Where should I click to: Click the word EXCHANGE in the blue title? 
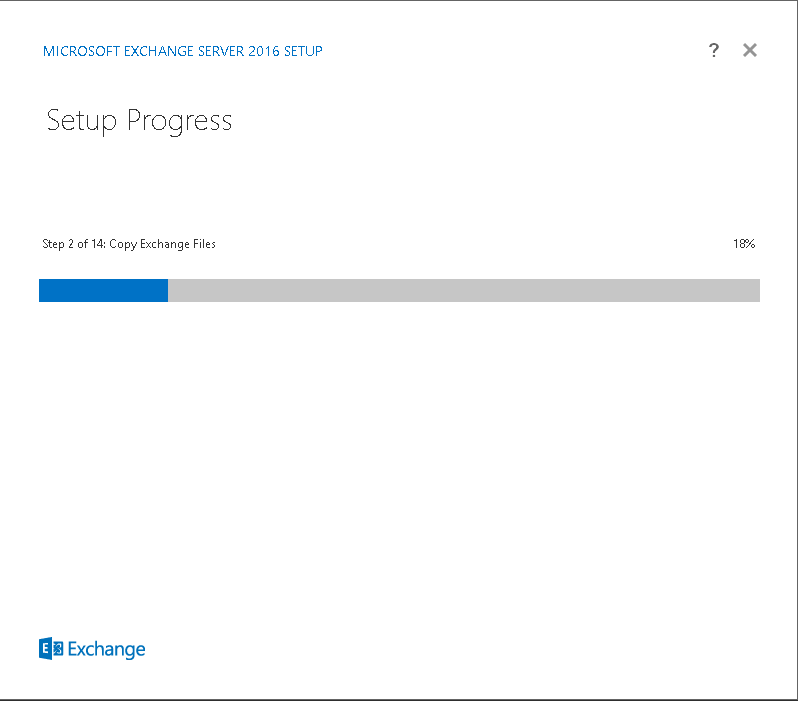(x=159, y=51)
